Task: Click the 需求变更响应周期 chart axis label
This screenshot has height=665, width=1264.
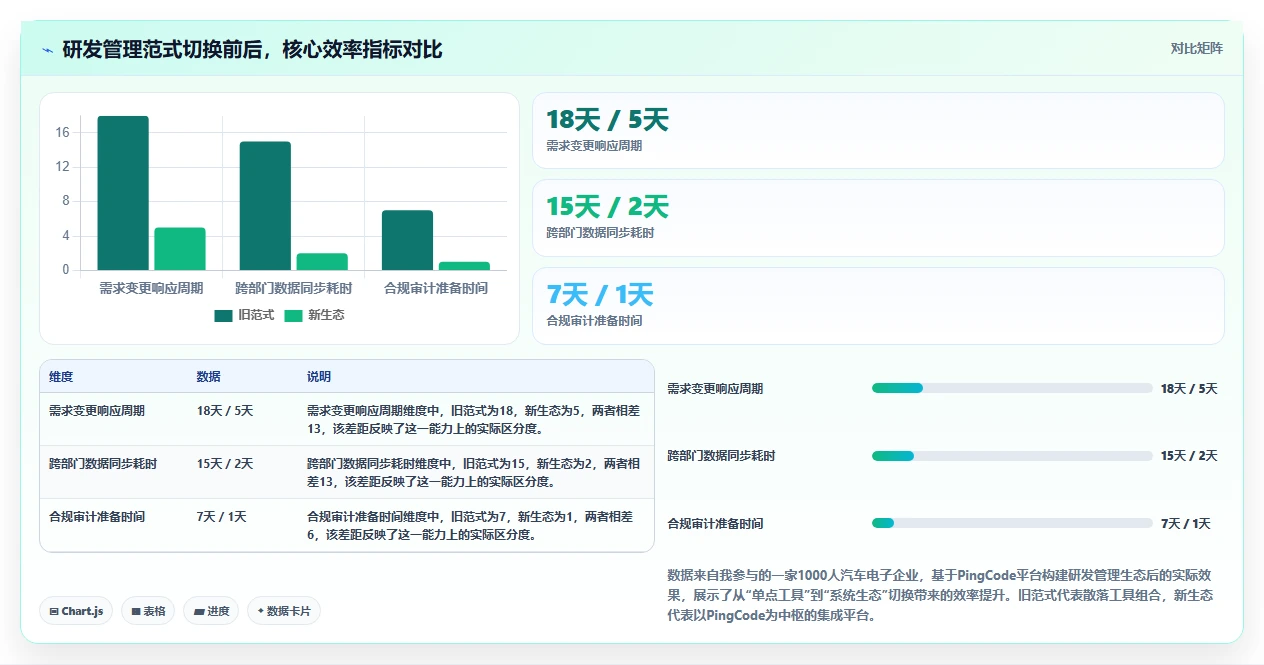Action: click(x=151, y=288)
